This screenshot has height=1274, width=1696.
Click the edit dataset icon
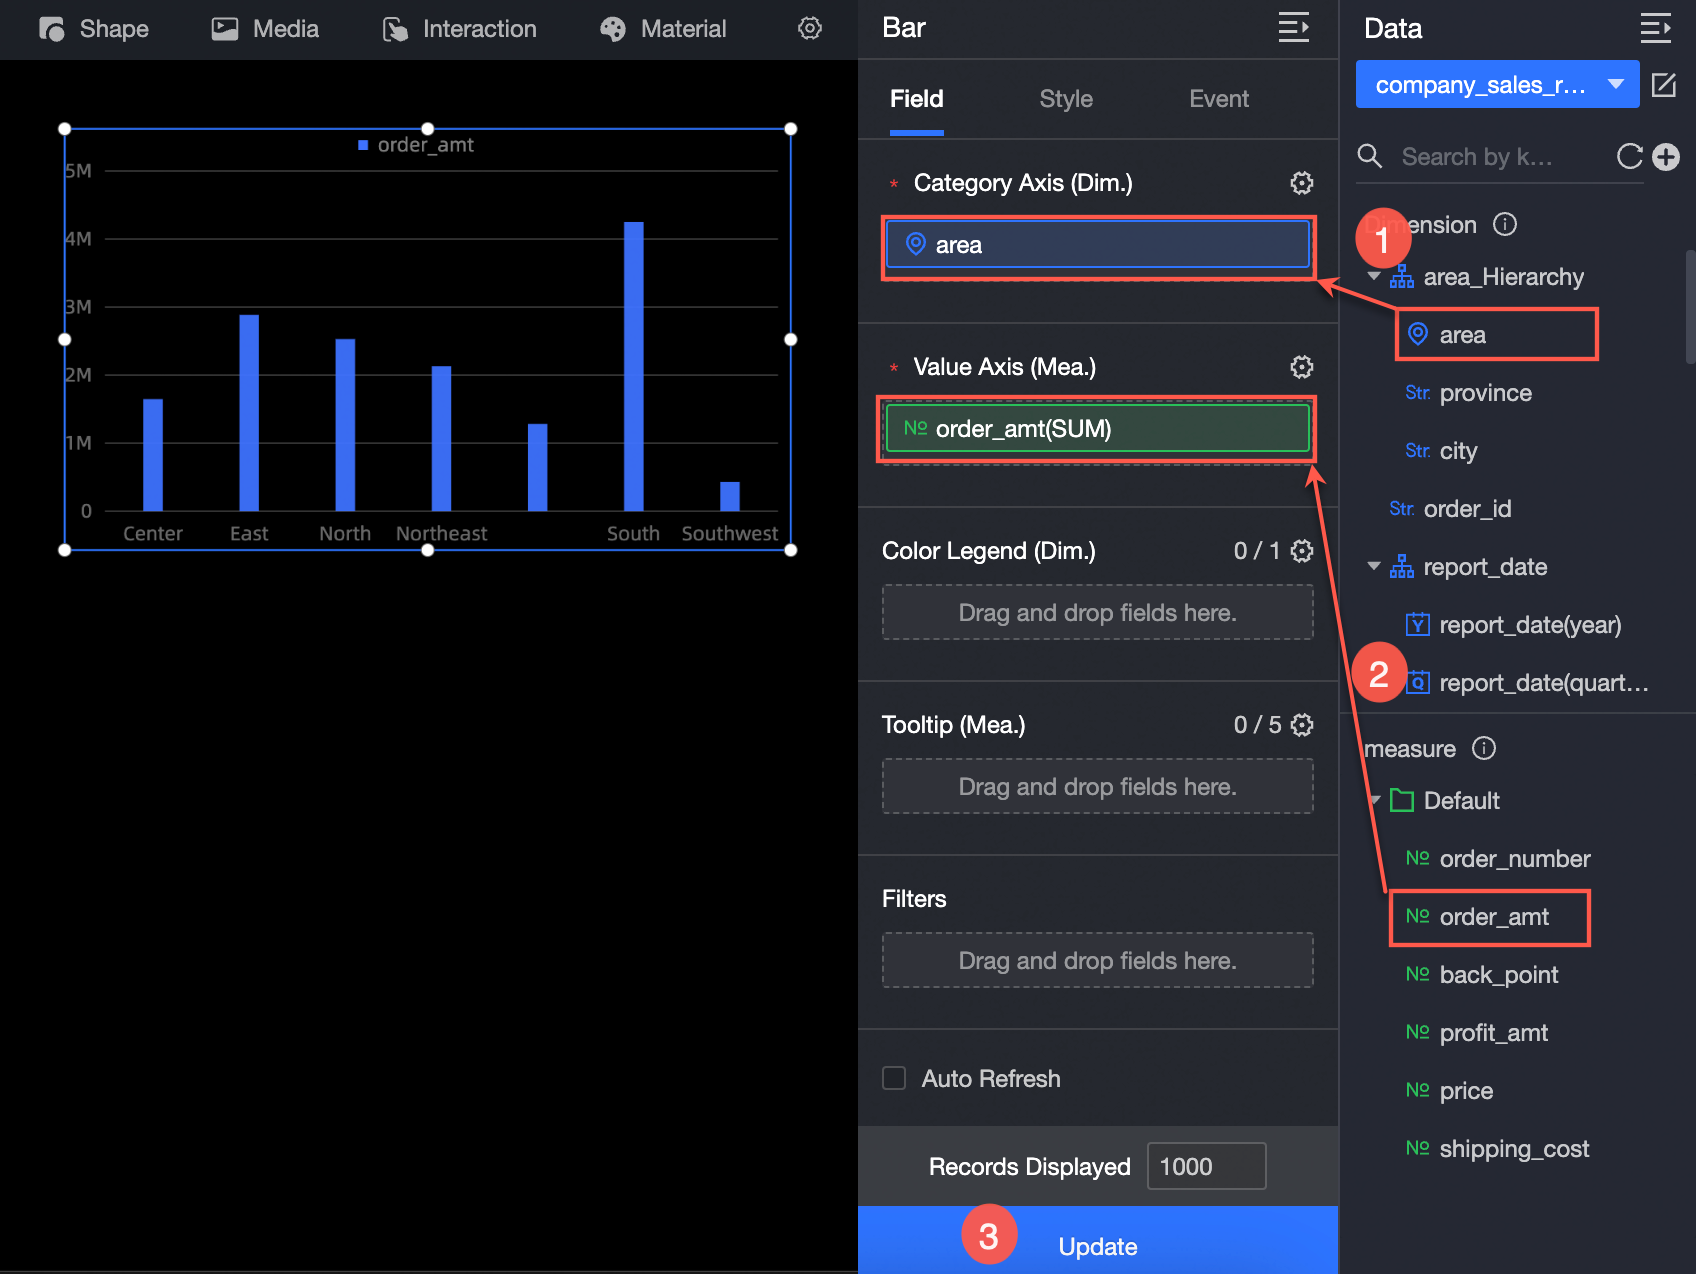coord(1664,85)
